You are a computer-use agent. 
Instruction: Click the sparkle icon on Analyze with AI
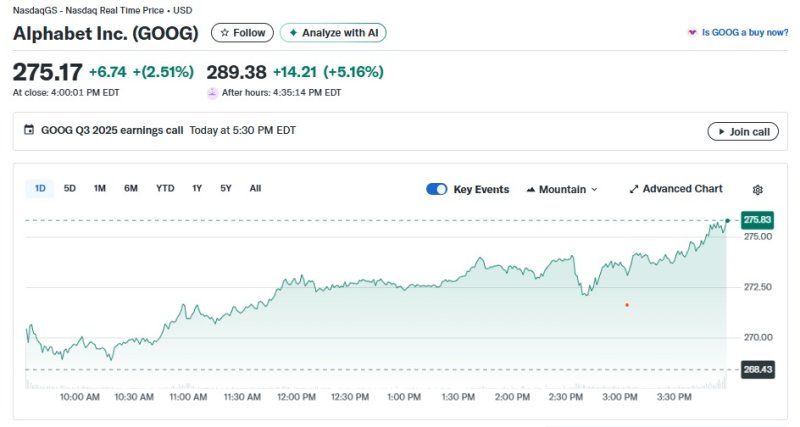[293, 33]
